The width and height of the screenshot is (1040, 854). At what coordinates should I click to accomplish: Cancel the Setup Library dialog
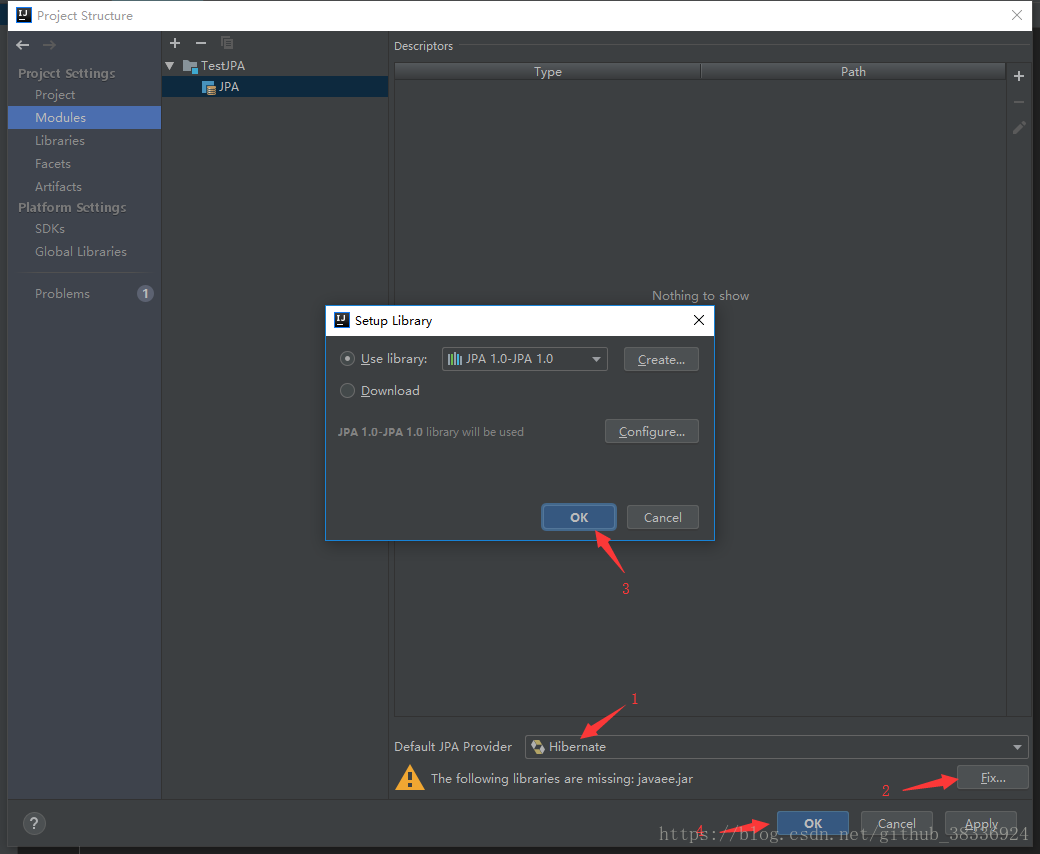click(663, 517)
